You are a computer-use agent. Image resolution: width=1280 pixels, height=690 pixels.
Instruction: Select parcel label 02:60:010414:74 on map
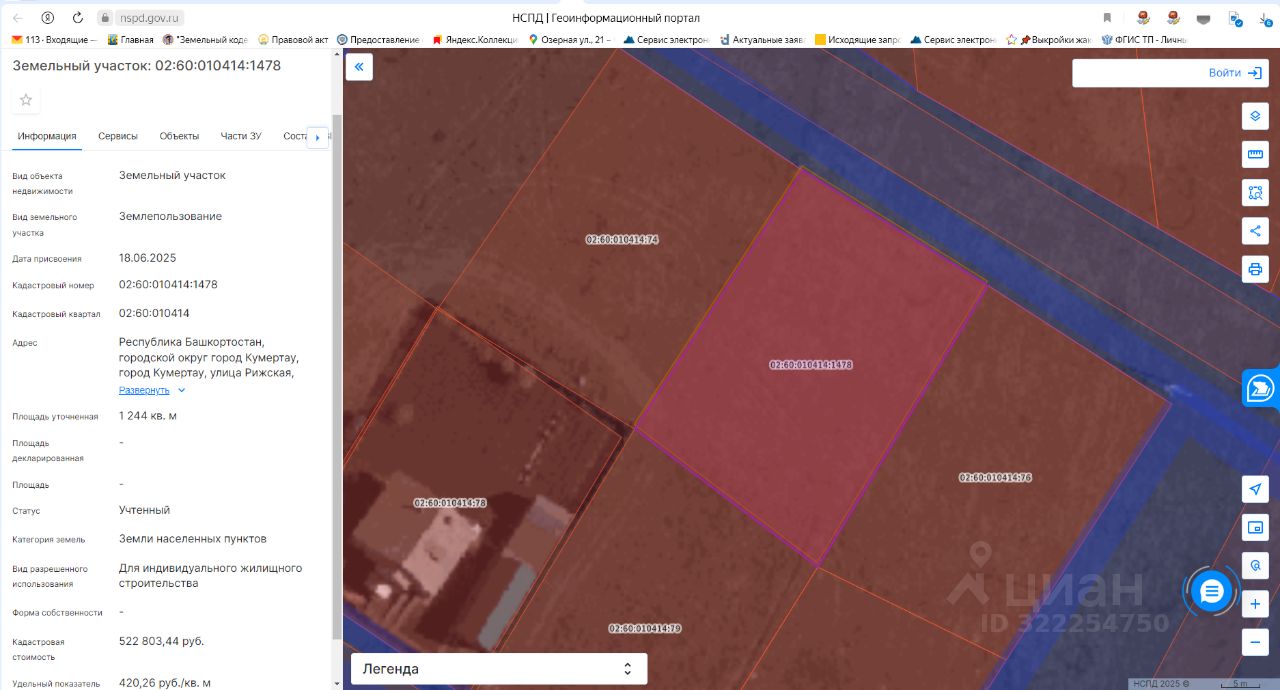621,240
